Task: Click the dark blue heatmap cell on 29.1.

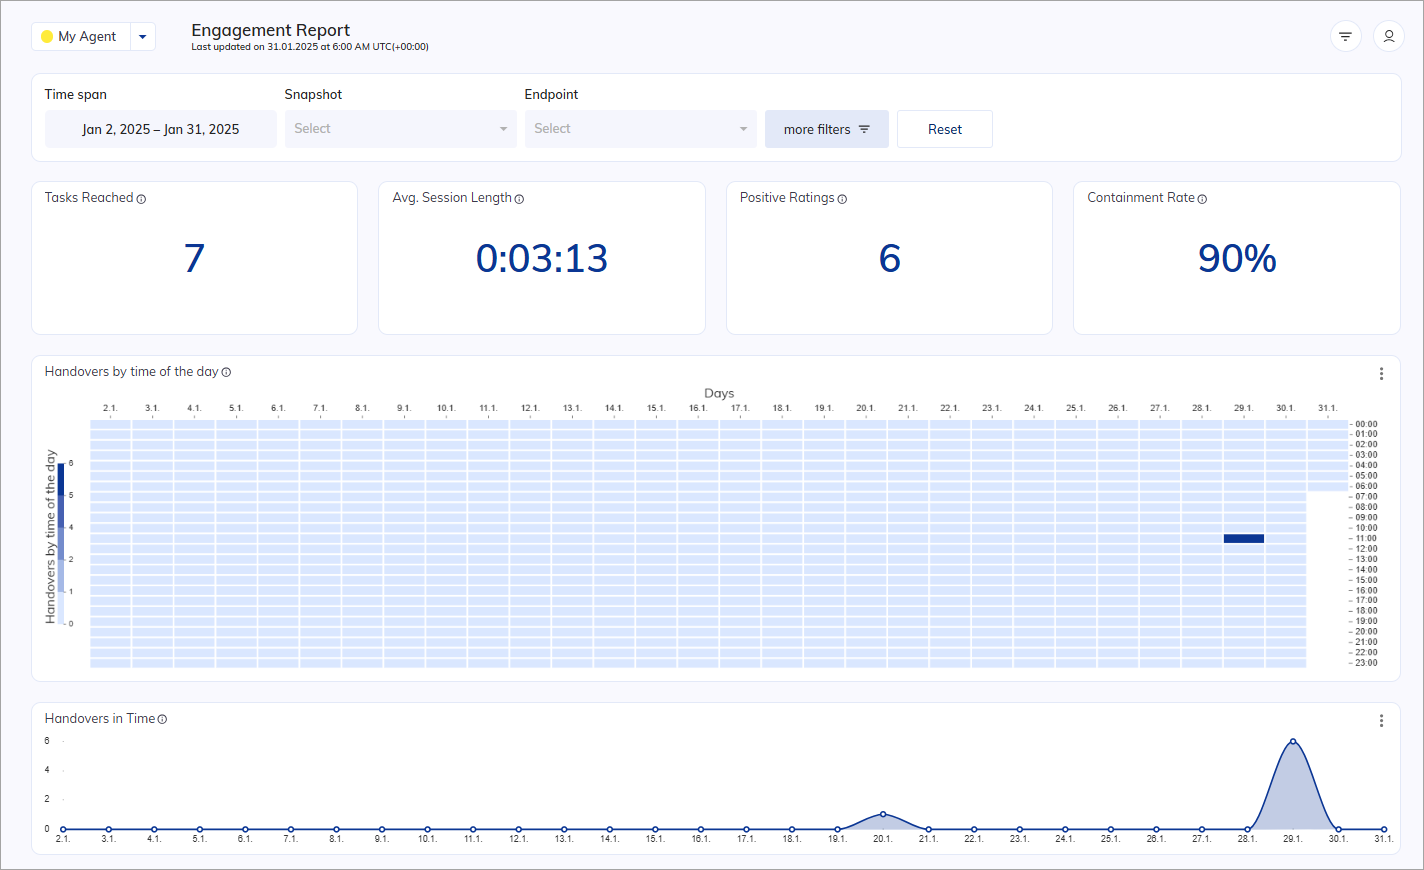Action: point(1243,538)
